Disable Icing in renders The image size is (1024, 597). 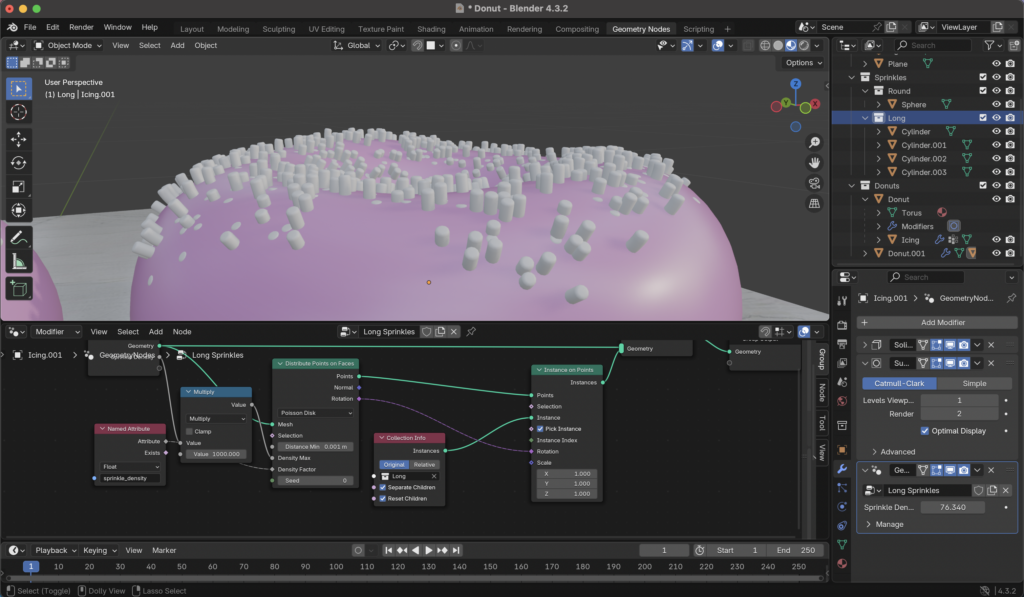point(1010,240)
